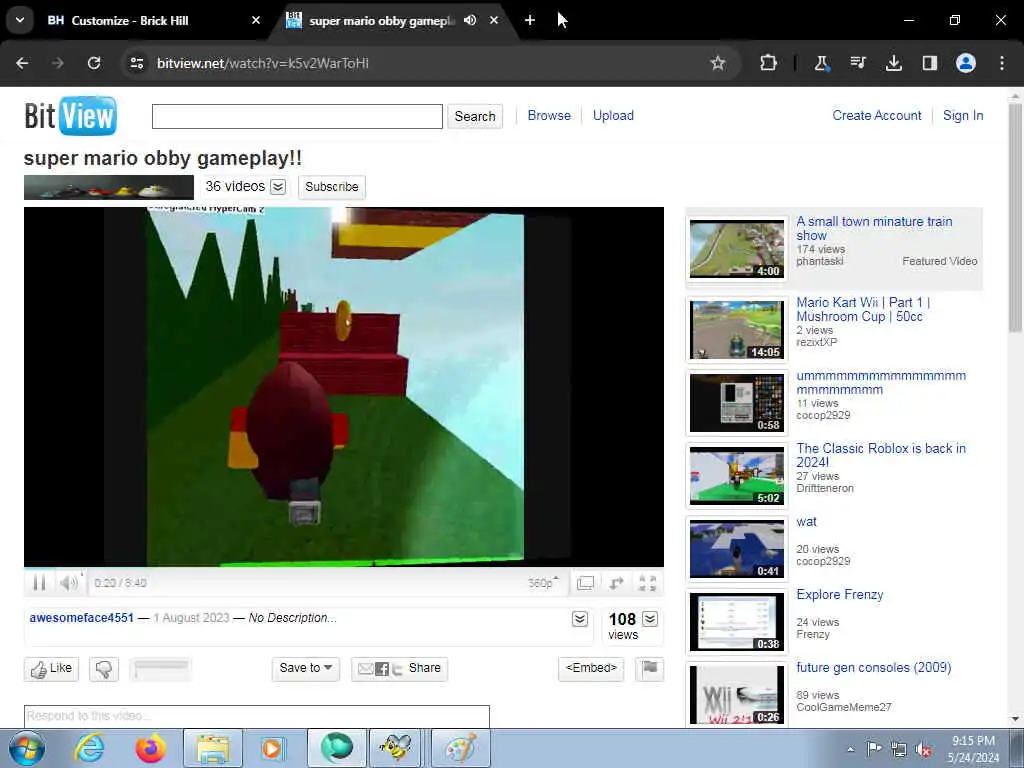Open a new browser tab

pyautogui.click(x=530, y=20)
